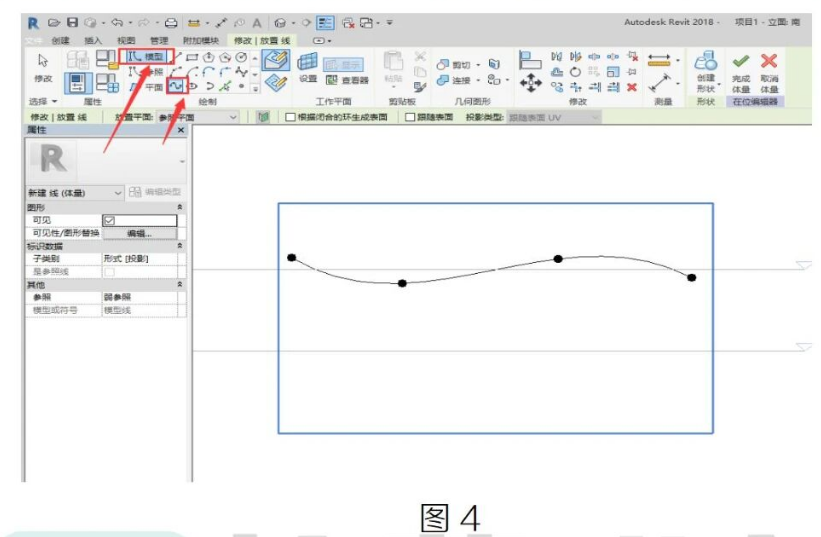
Task: Click the Move tool icon
Action: click(x=530, y=83)
